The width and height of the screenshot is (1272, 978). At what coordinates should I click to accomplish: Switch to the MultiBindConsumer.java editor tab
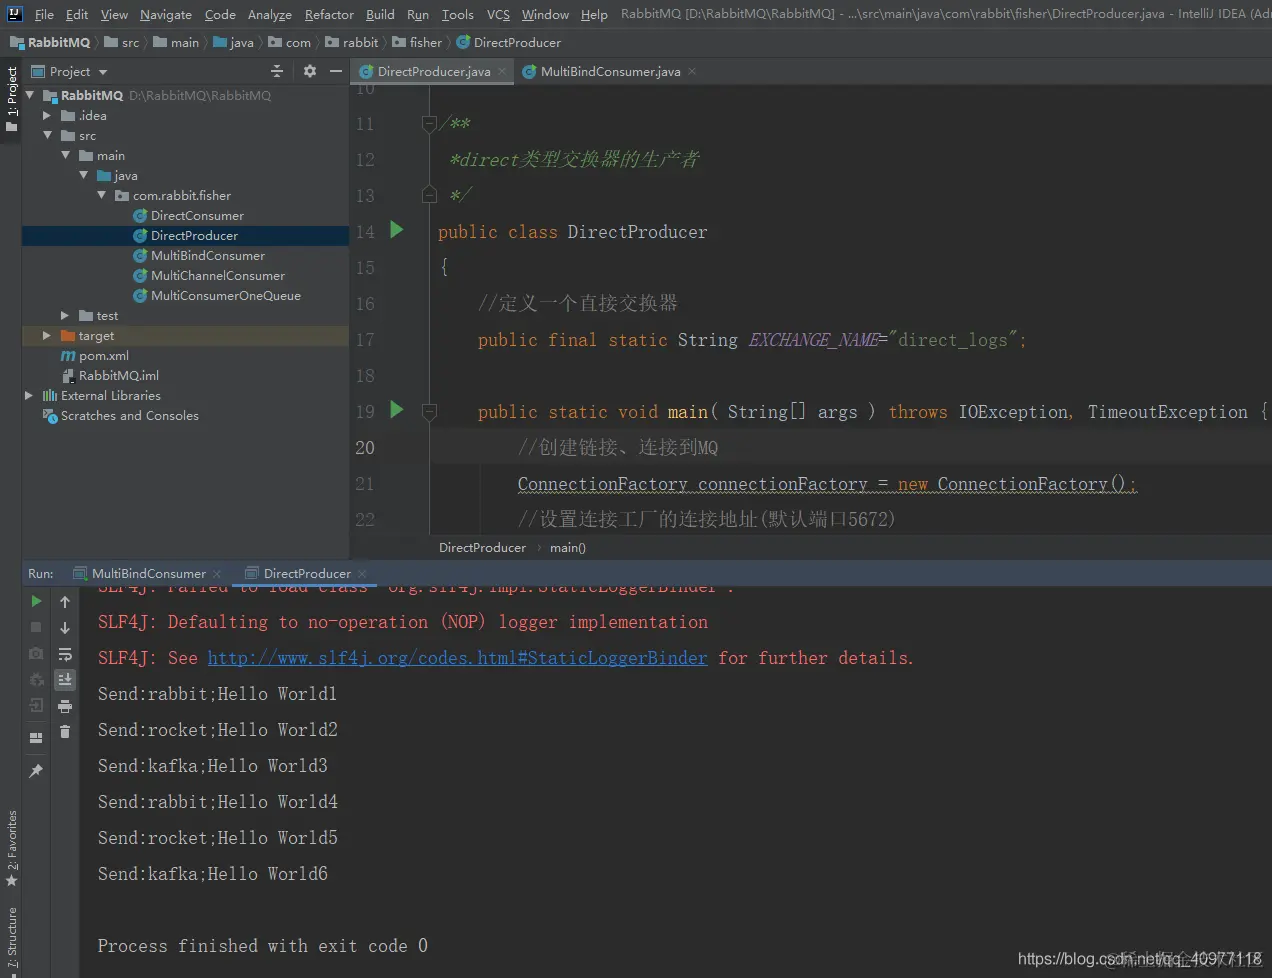610,71
